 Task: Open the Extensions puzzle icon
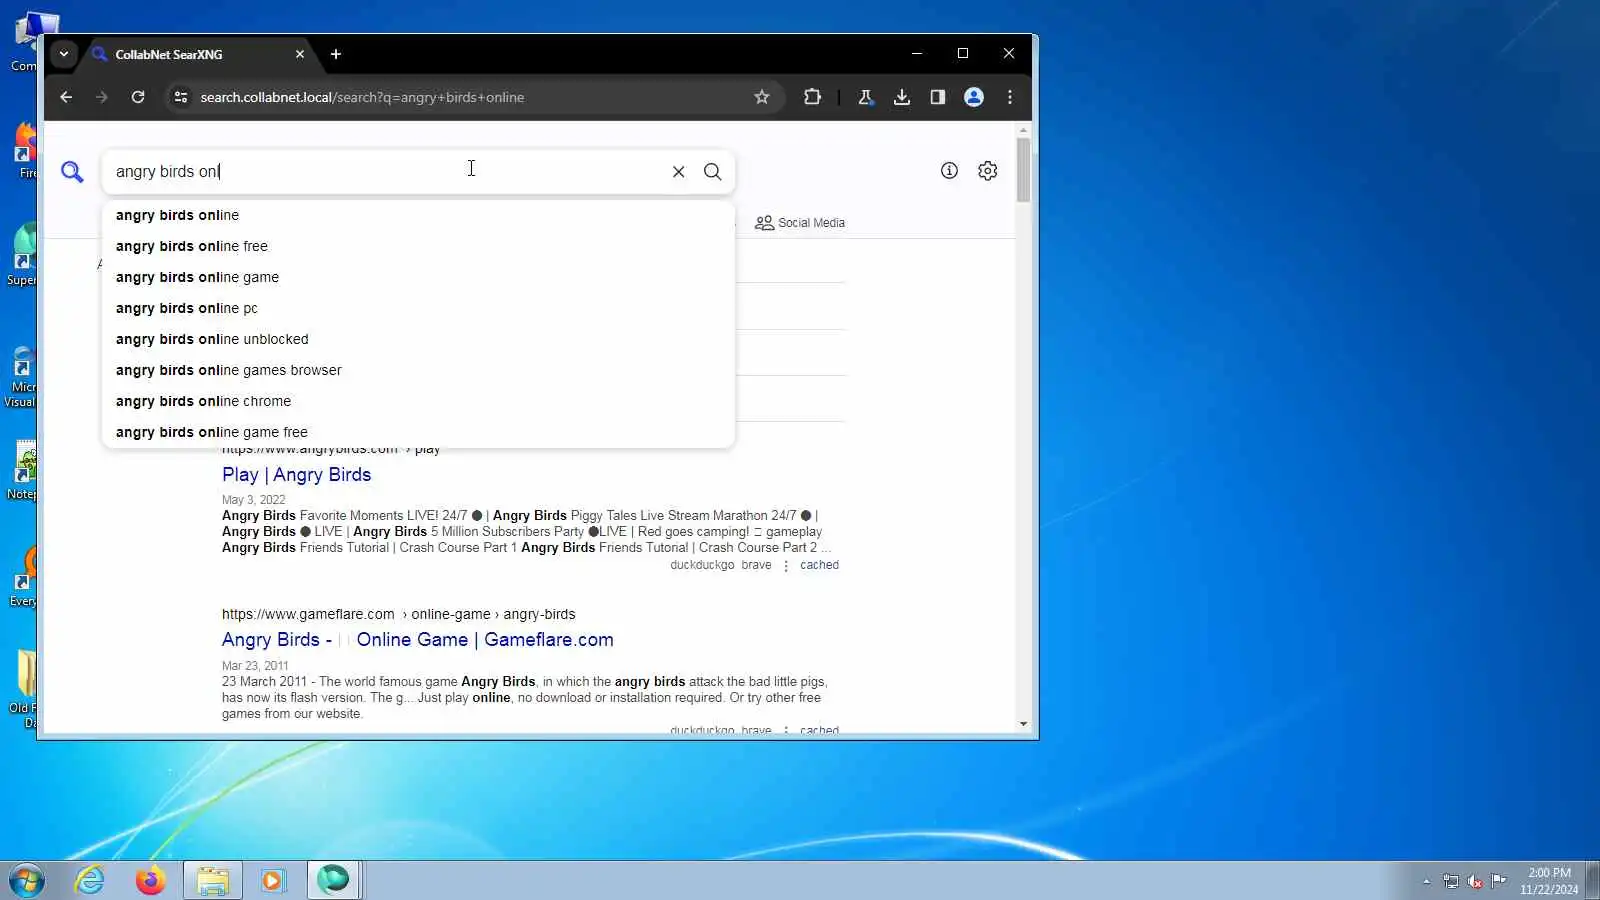coord(812,97)
